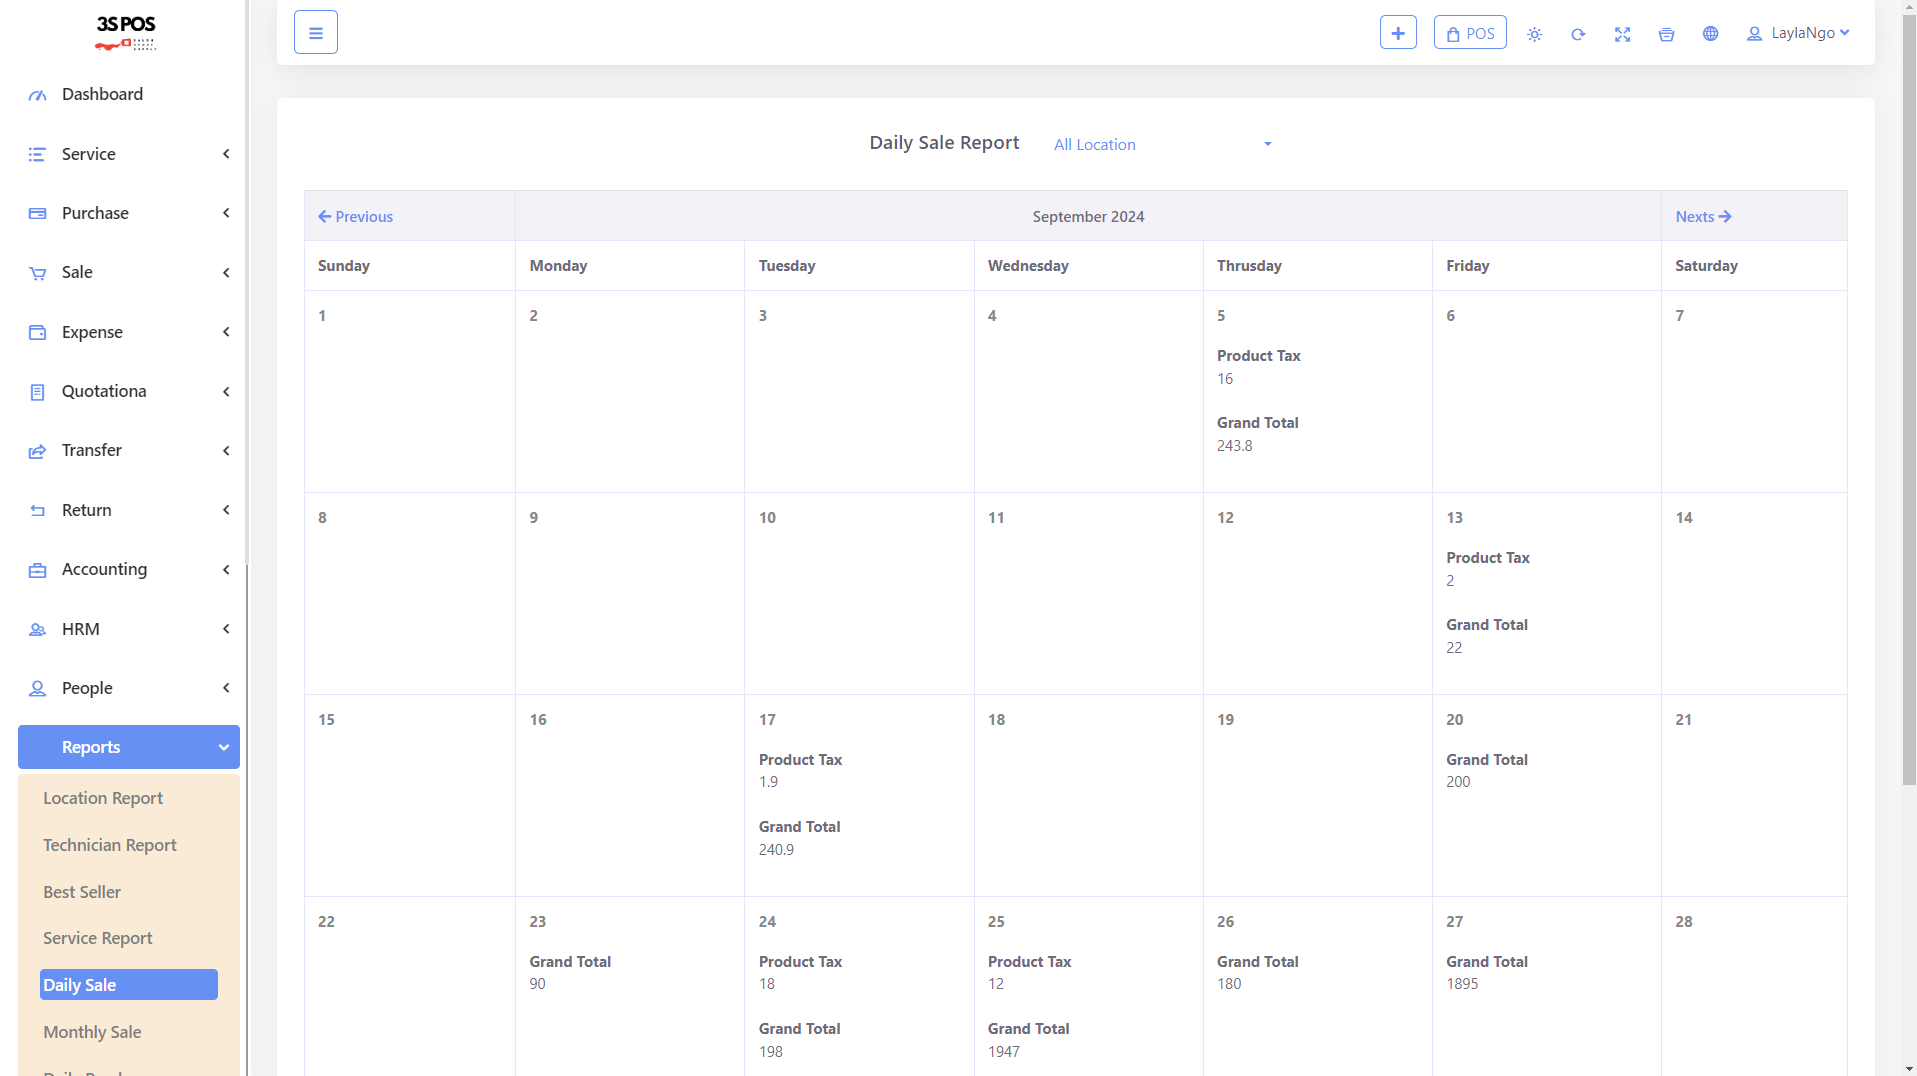Go to next month via Nexts
Viewport: 1917px width, 1076px height.
[1702, 217]
